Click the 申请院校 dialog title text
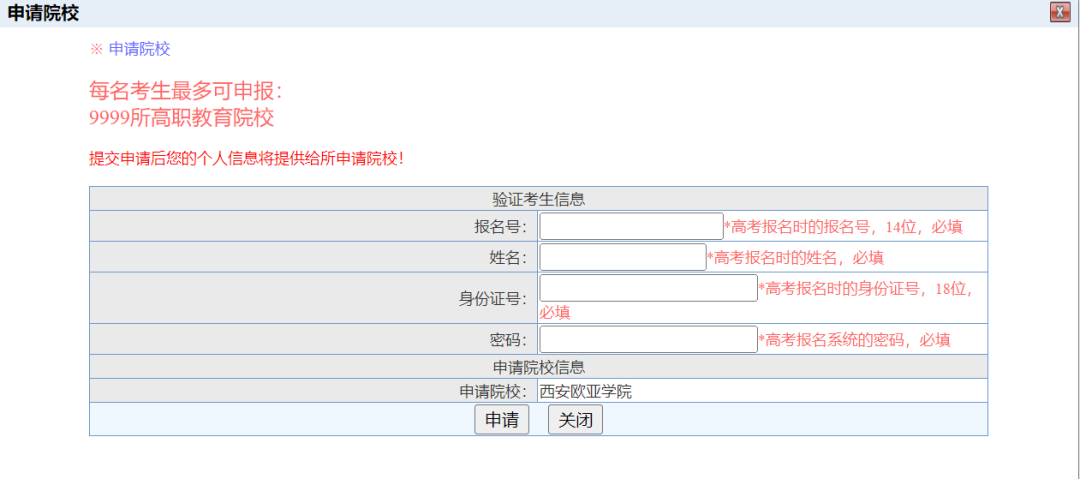1080x479 pixels. [43, 13]
